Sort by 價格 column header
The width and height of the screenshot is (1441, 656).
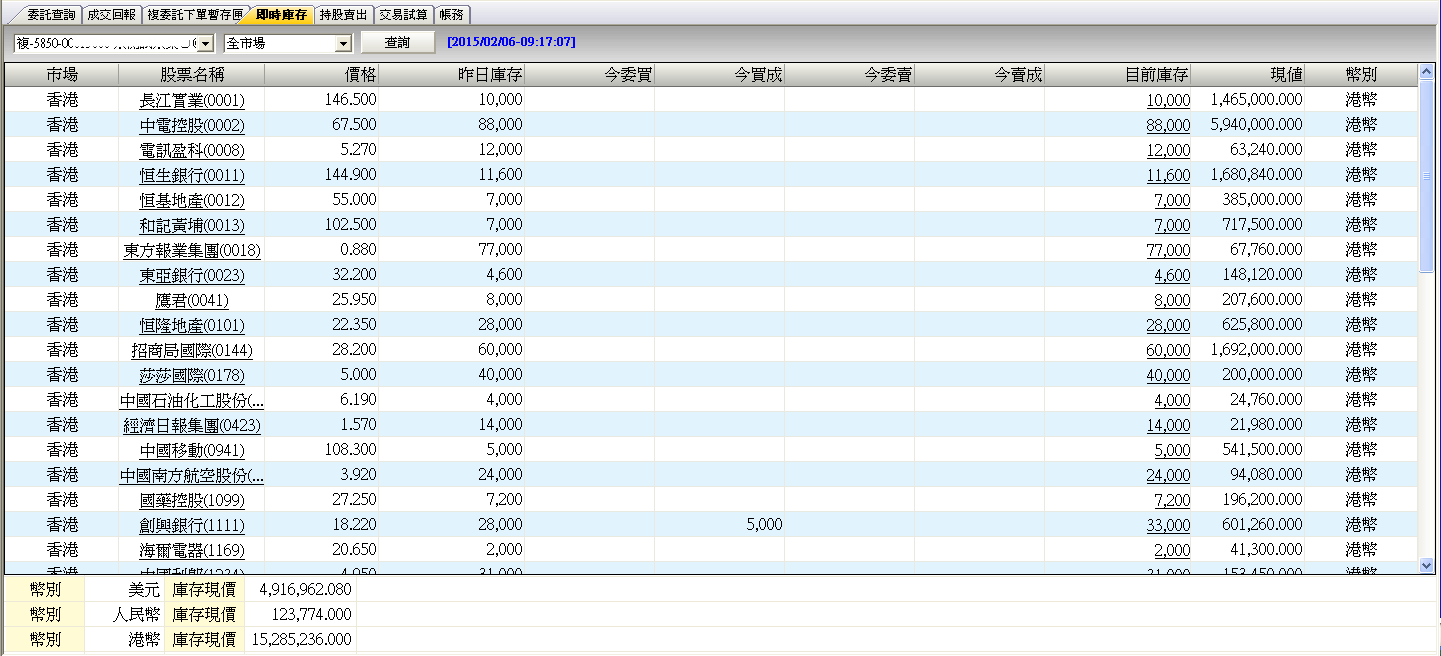click(322, 75)
